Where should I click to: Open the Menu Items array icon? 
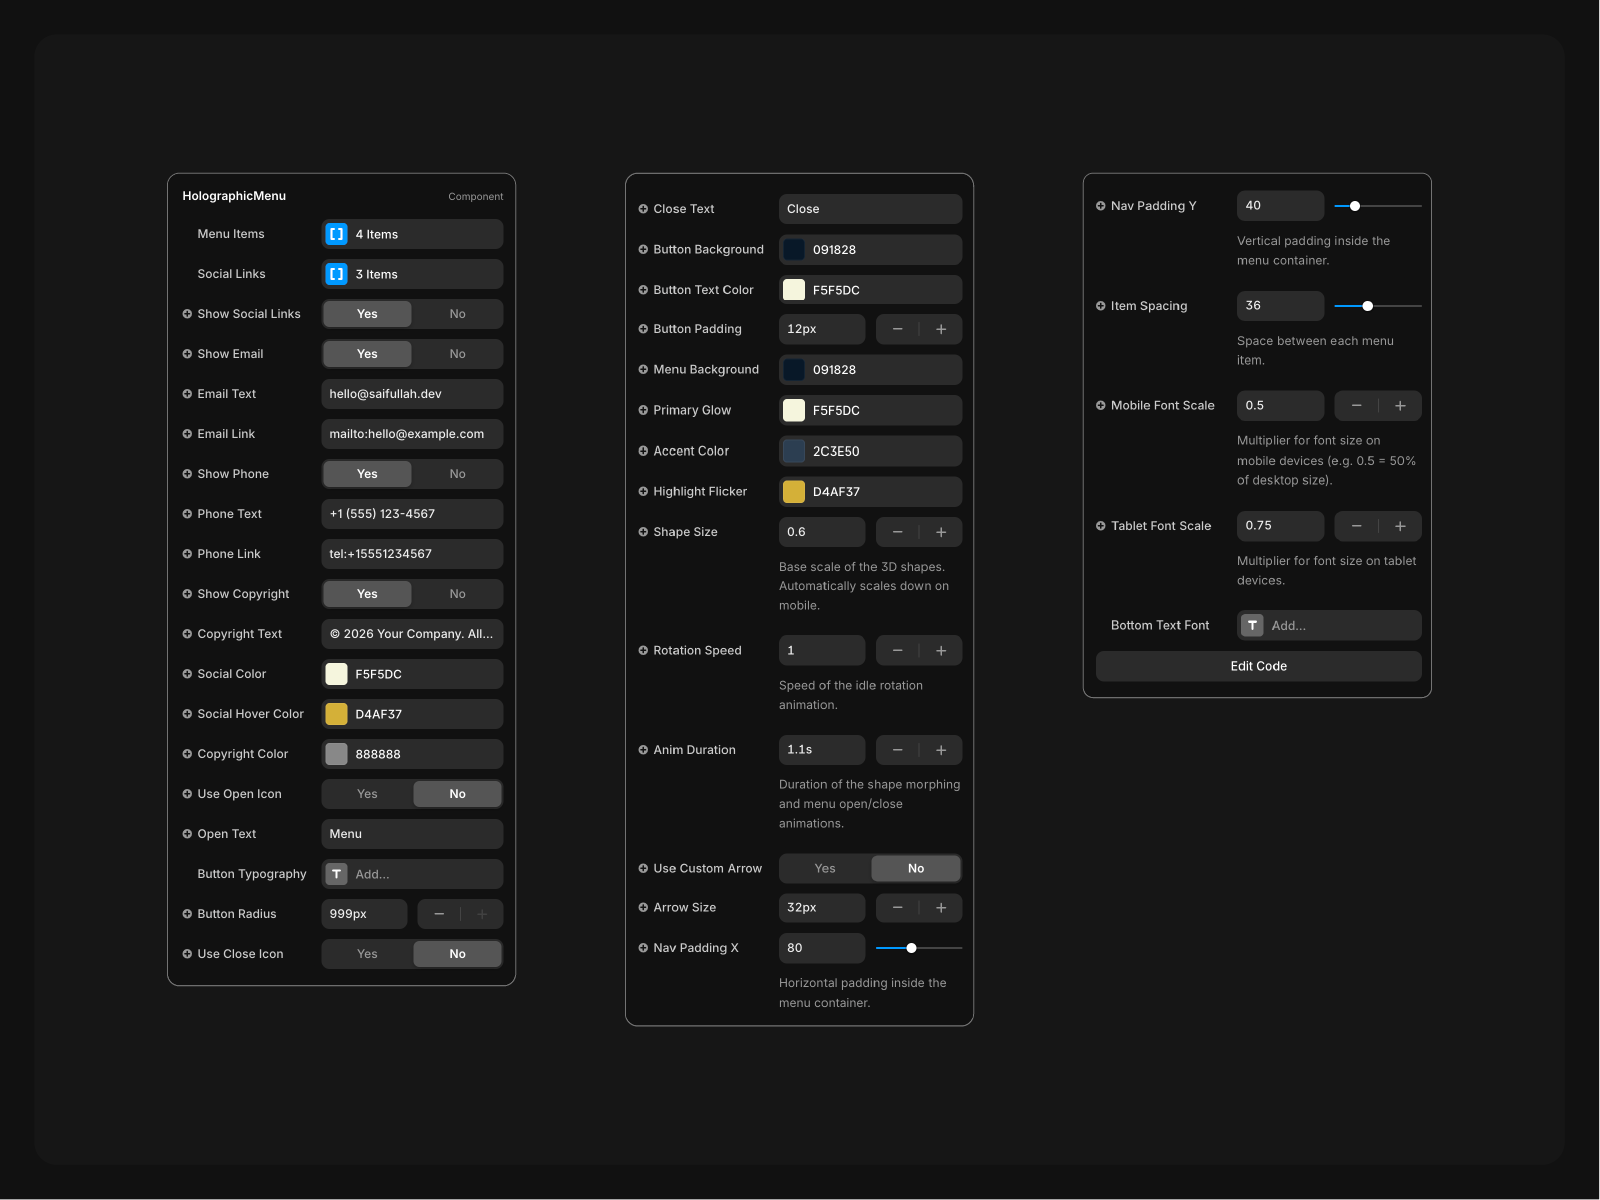[337, 234]
